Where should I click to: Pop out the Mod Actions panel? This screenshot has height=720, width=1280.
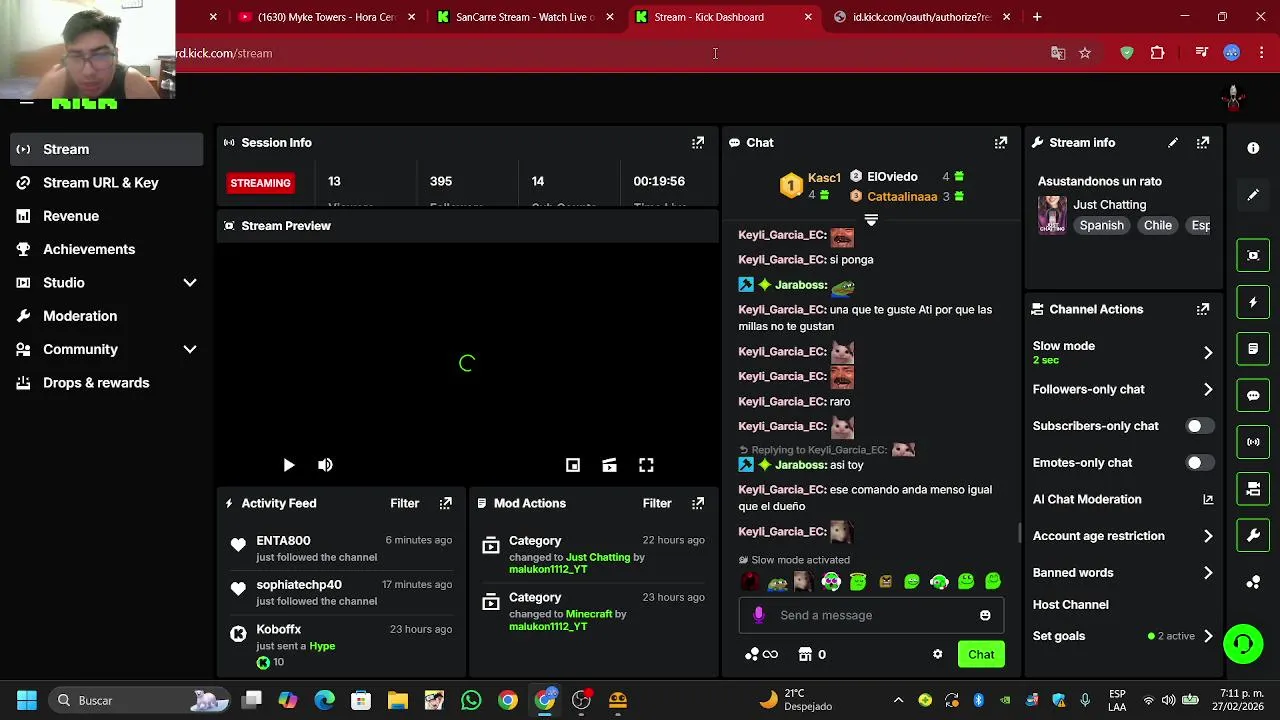(698, 503)
